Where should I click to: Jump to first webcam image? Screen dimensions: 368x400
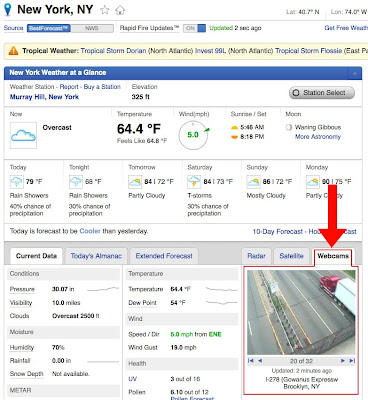click(x=251, y=361)
